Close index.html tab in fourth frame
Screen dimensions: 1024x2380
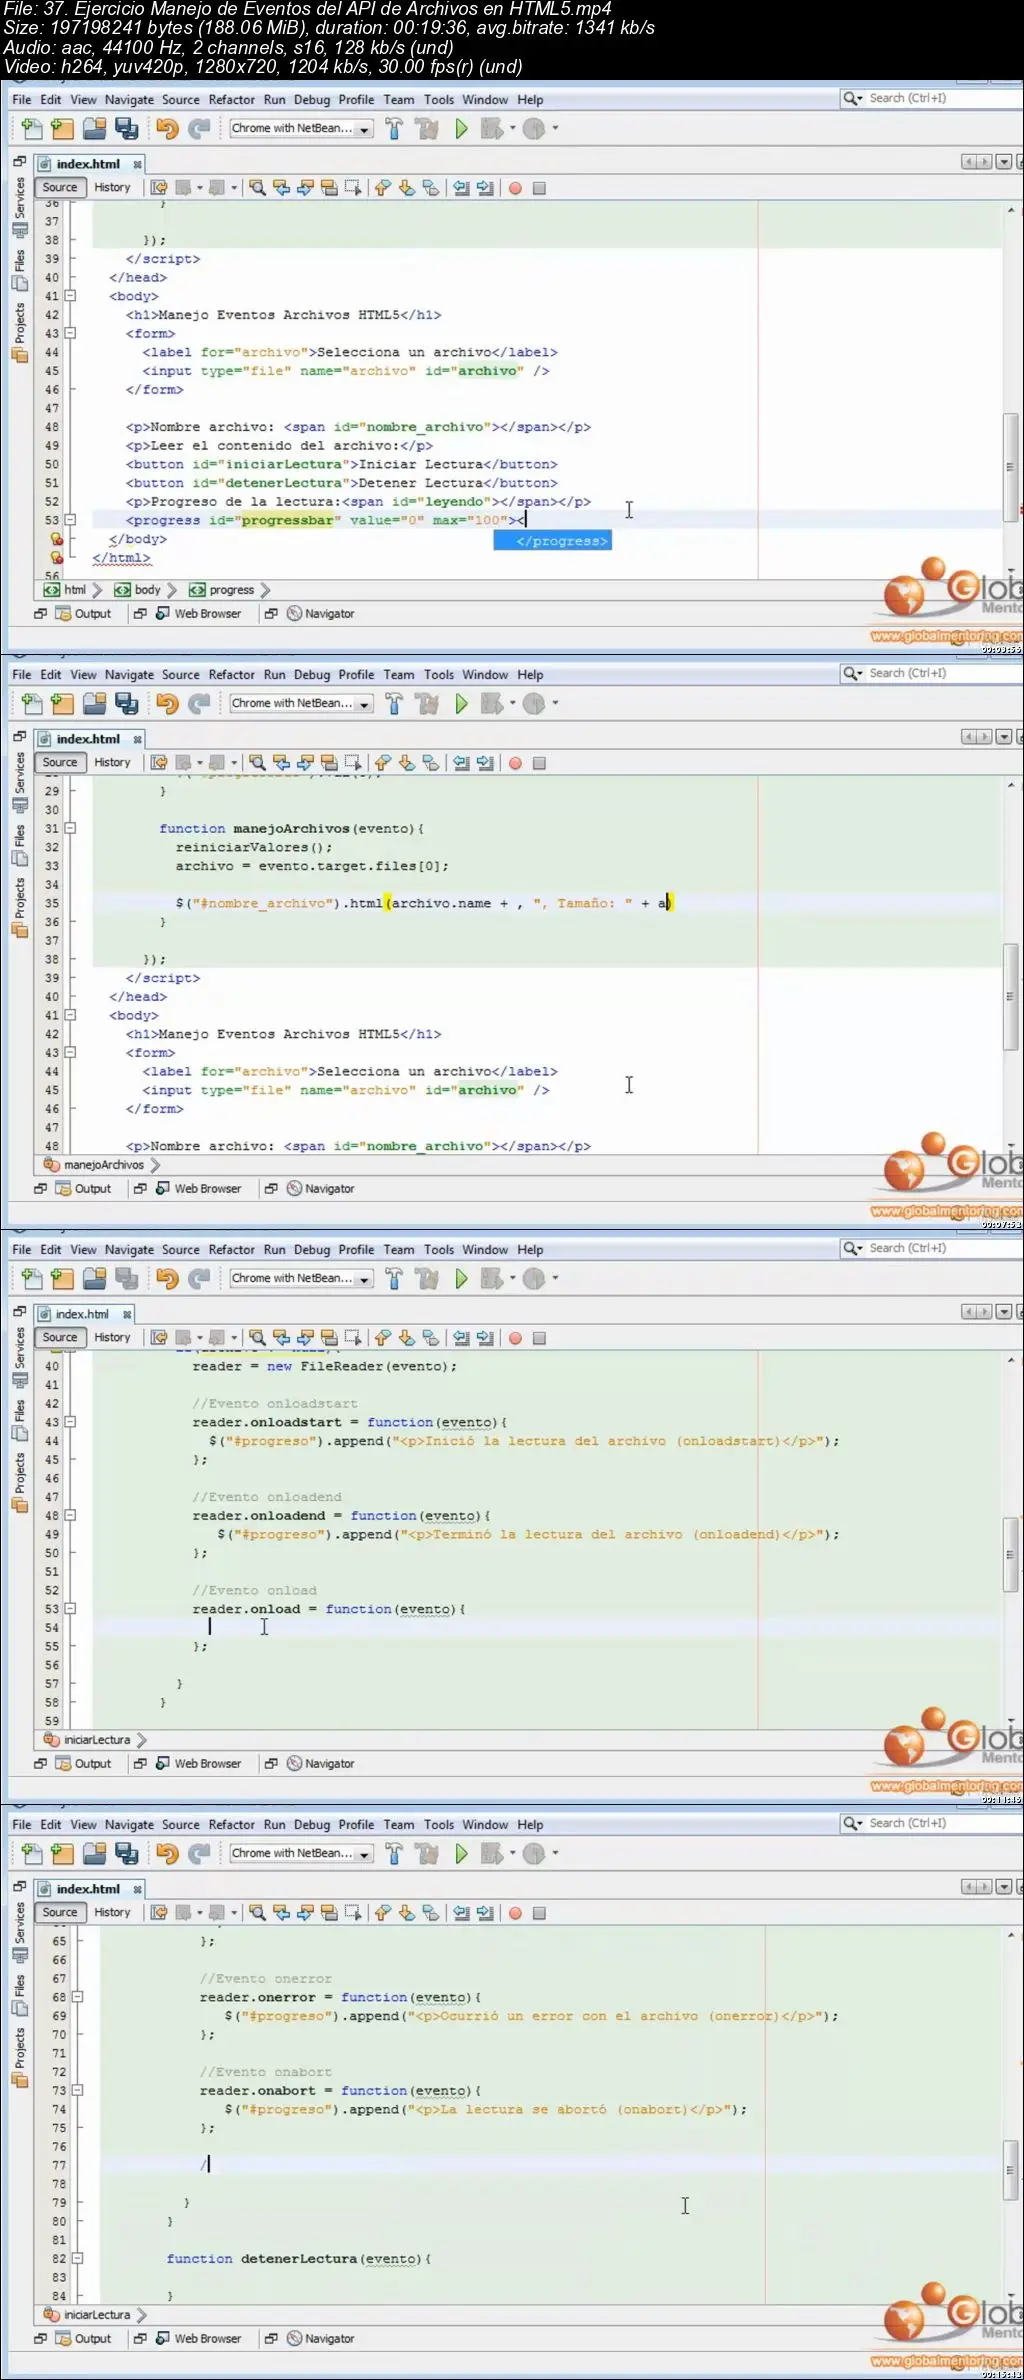[x=137, y=1889]
